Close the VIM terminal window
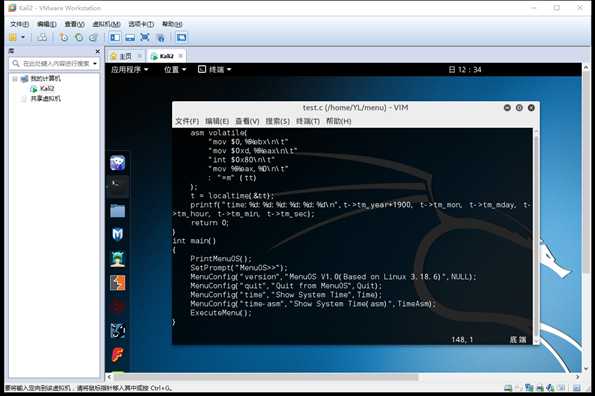This screenshot has height=396, width=595. coord(531,108)
